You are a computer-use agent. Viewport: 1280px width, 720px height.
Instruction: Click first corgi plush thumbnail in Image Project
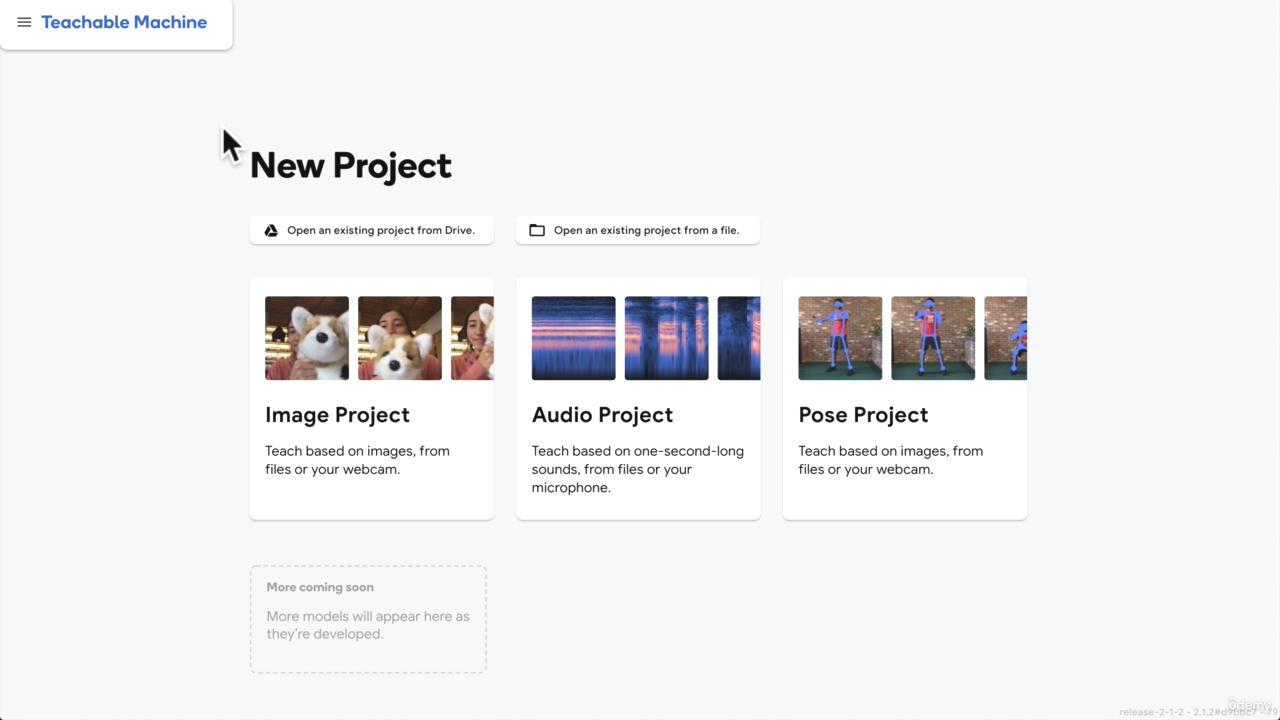(x=307, y=338)
